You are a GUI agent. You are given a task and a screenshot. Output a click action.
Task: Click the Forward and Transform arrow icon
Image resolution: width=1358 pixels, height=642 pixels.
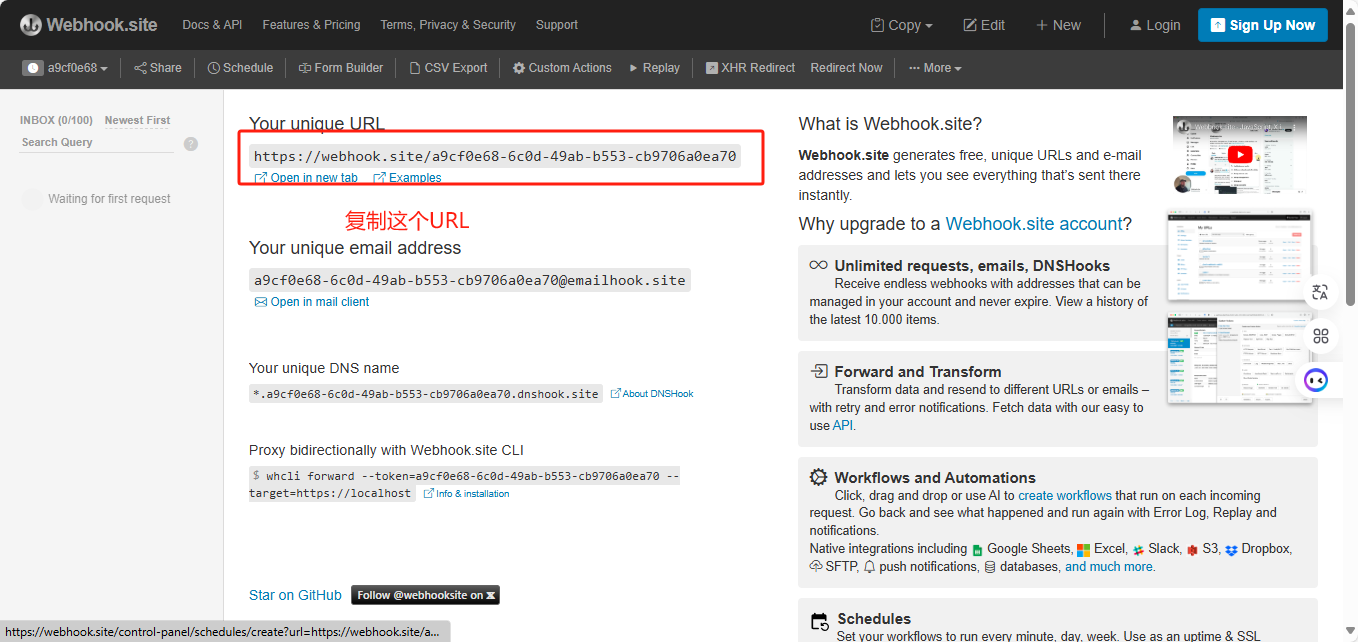coord(819,371)
